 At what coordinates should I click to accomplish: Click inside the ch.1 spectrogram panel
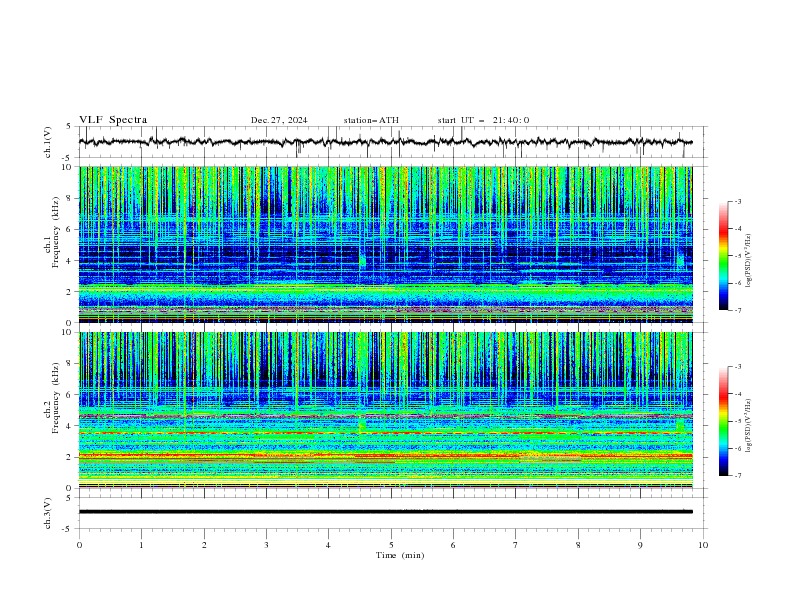386,244
